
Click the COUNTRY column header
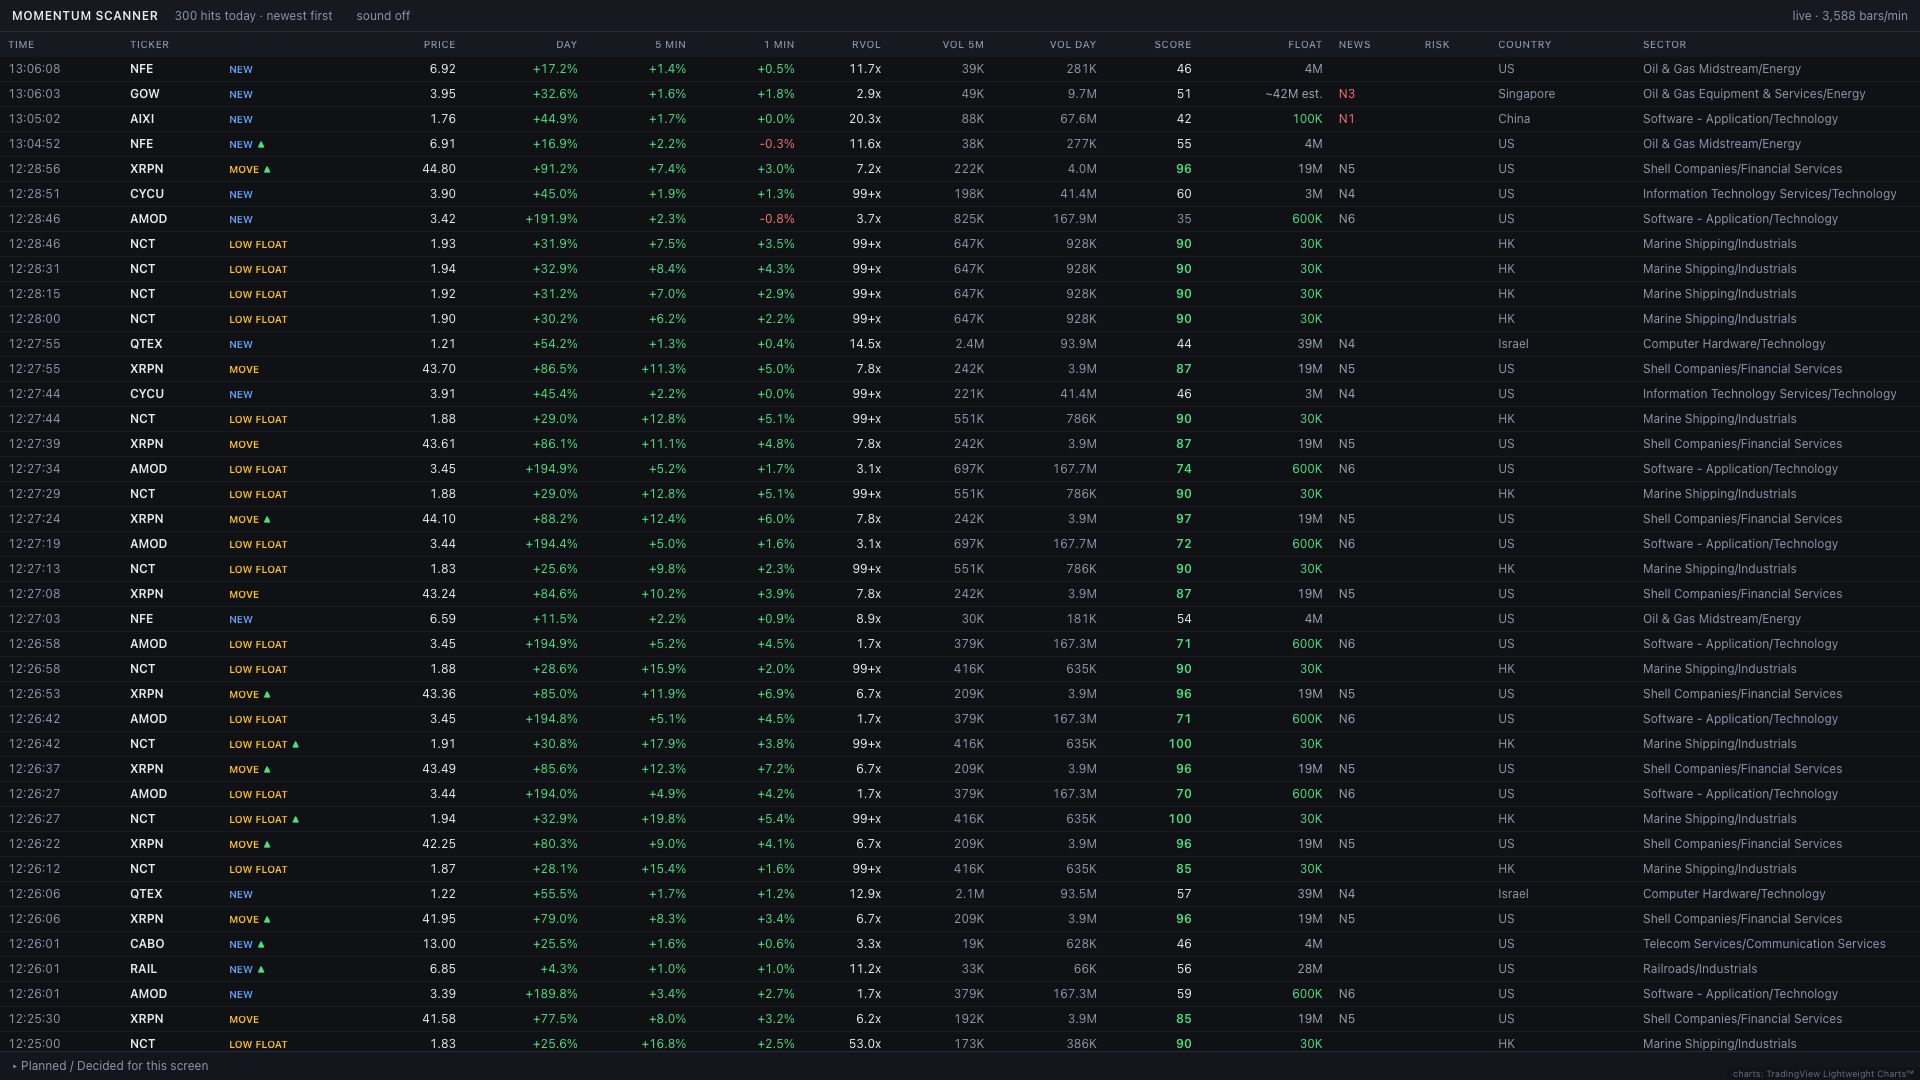[x=1525, y=45]
